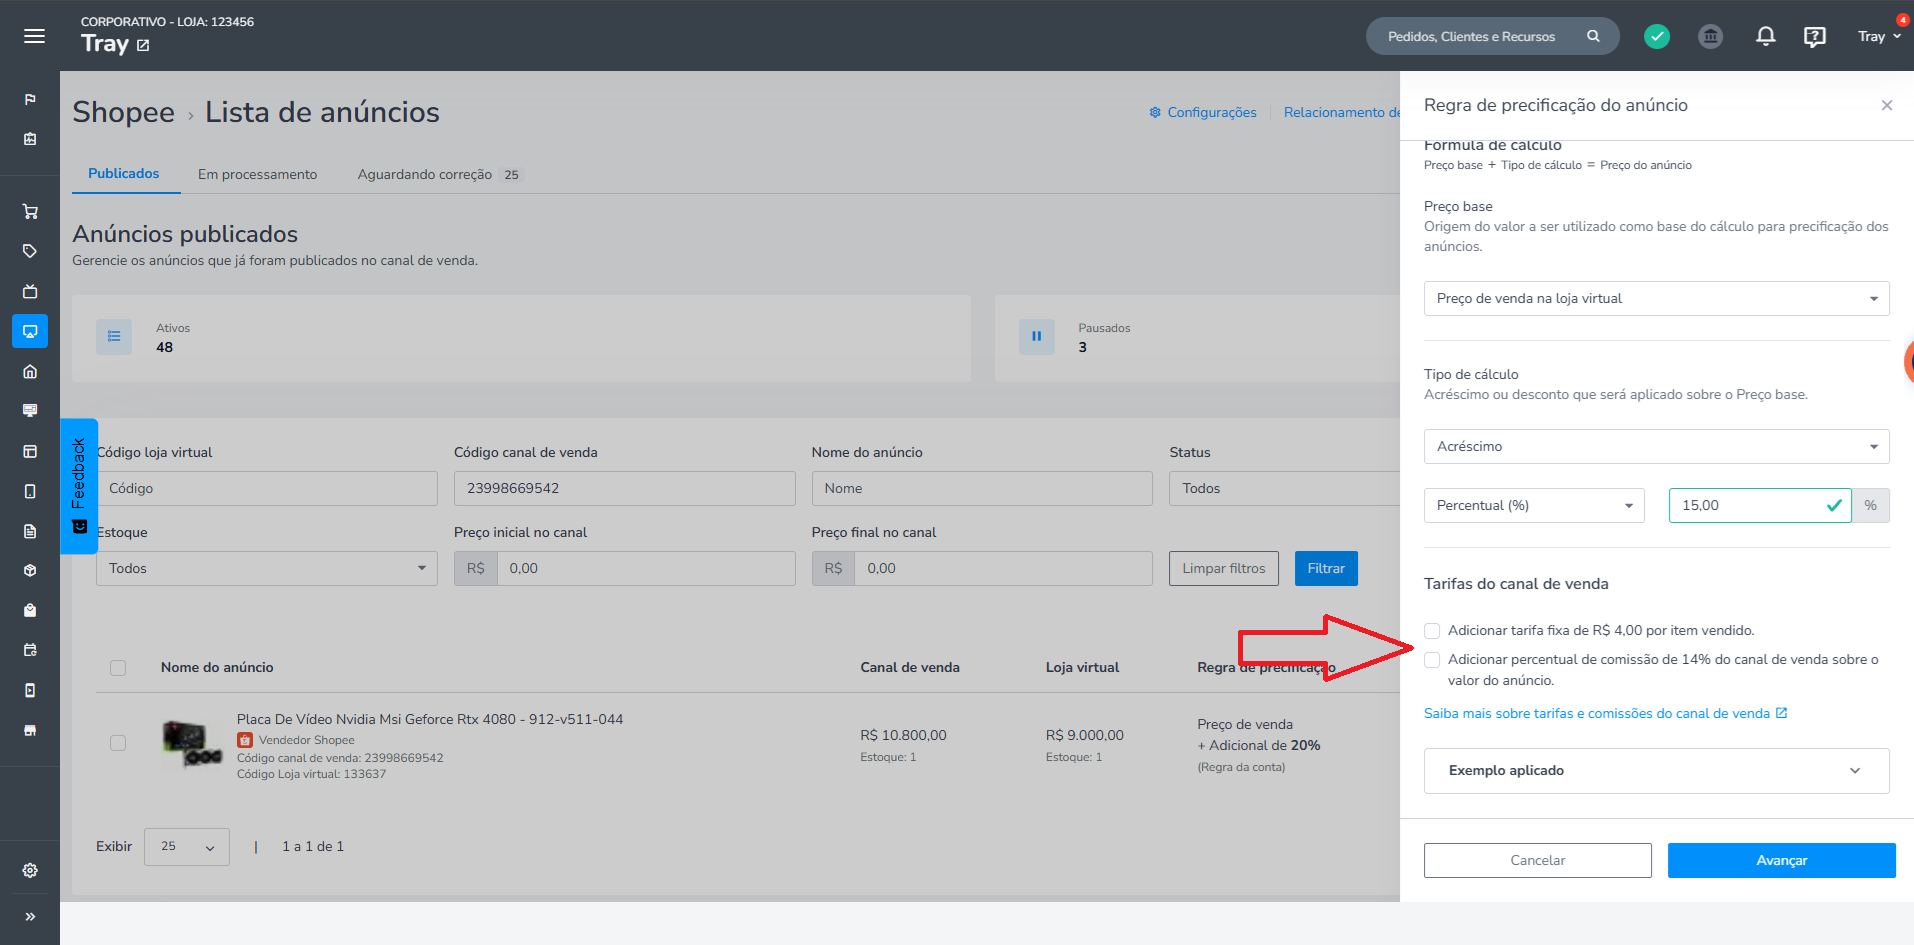The width and height of the screenshot is (1914, 945).
Task: Open the Status Todos dropdown
Action: (1284, 488)
